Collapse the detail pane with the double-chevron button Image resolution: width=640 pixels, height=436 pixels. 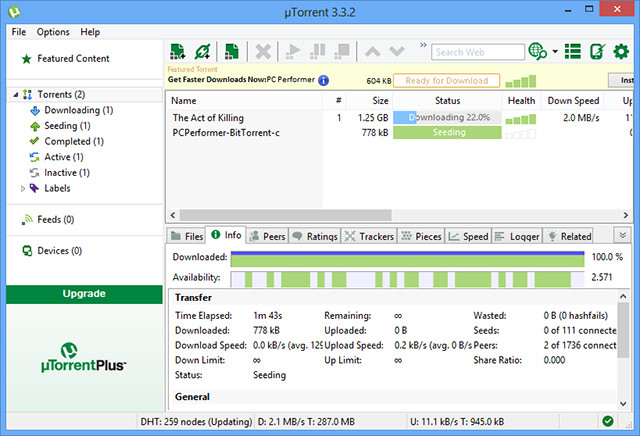point(621,235)
